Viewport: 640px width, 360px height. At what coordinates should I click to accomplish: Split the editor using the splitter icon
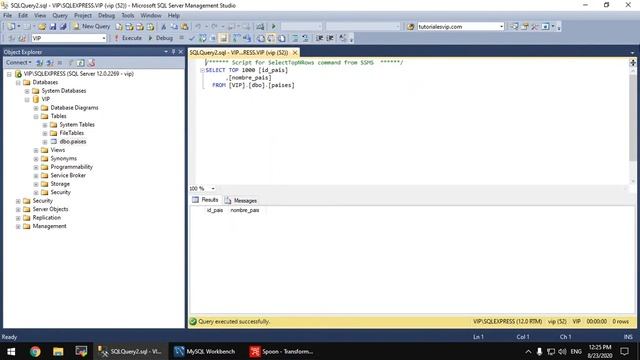click(633, 62)
